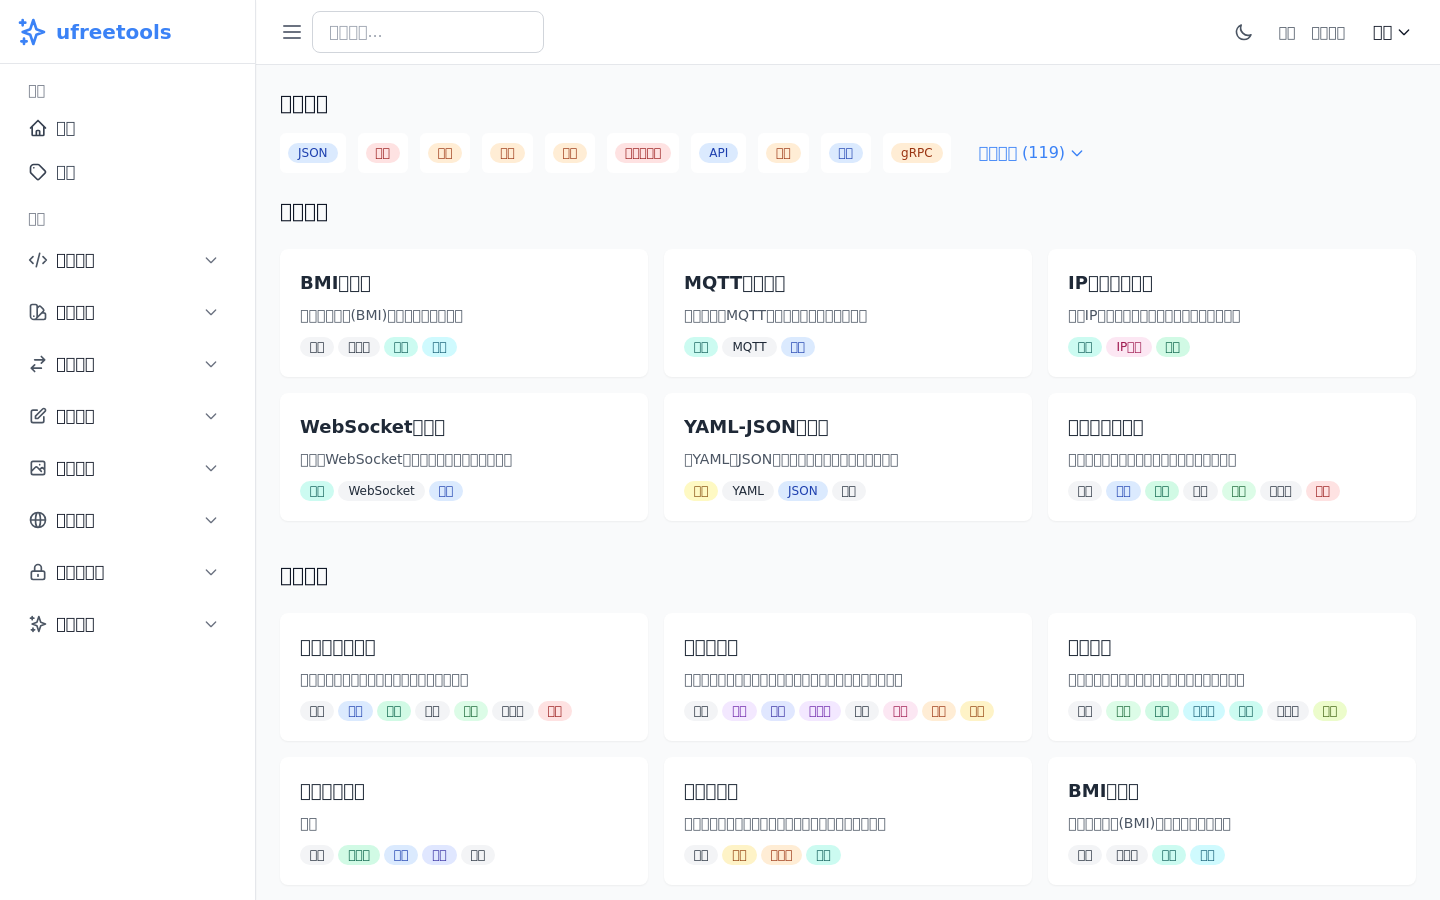The height and width of the screenshot is (900, 1440).
Task: Open the BMI card in the bottom row
Action: coord(1232,821)
